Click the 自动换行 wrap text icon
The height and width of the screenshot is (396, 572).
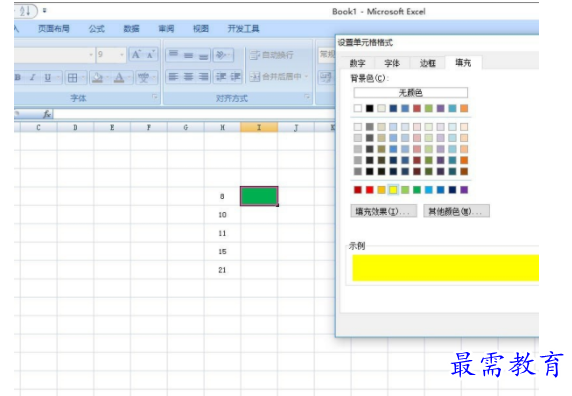click(x=255, y=55)
